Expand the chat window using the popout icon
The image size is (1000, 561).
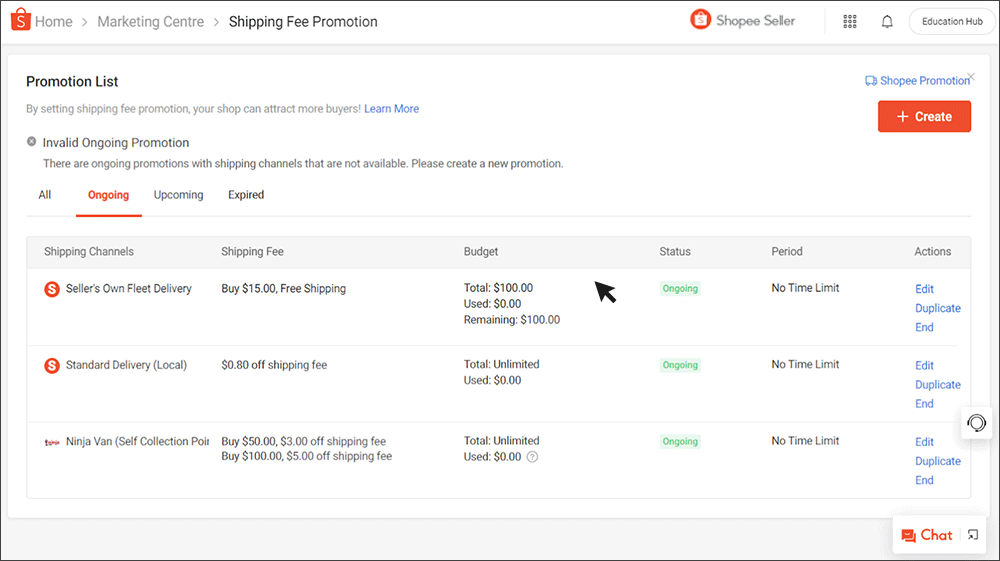[973, 535]
